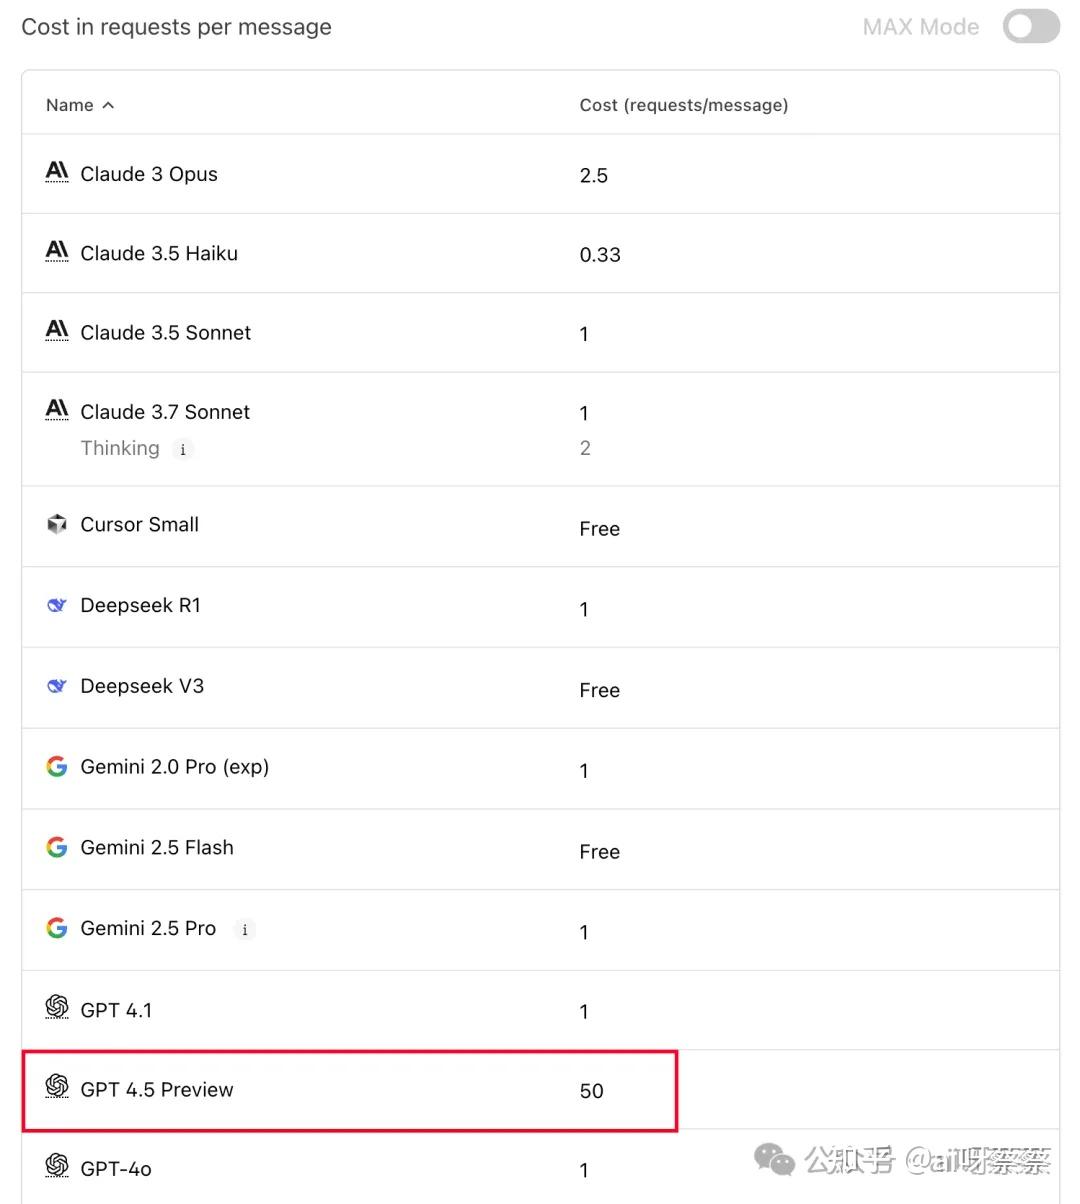Click the Deepseek V3 model name
Image resolution: width=1080 pixels, height=1204 pixels.
(142, 686)
